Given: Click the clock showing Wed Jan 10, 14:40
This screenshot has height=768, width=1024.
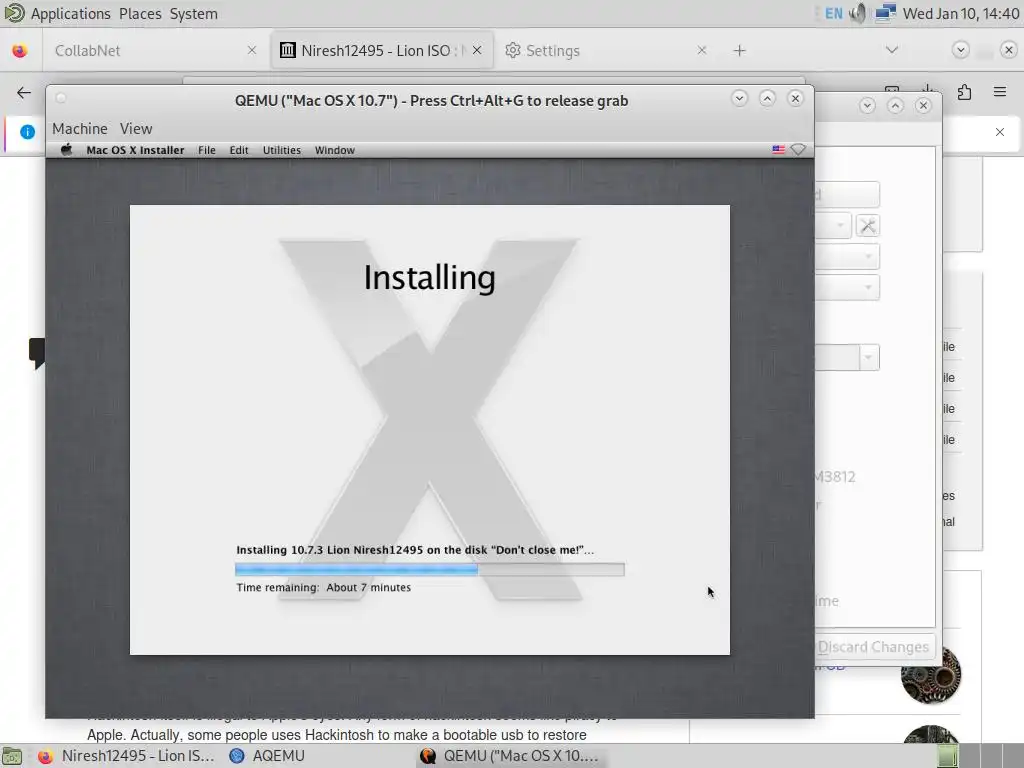Looking at the screenshot, I should pyautogui.click(x=961, y=13).
